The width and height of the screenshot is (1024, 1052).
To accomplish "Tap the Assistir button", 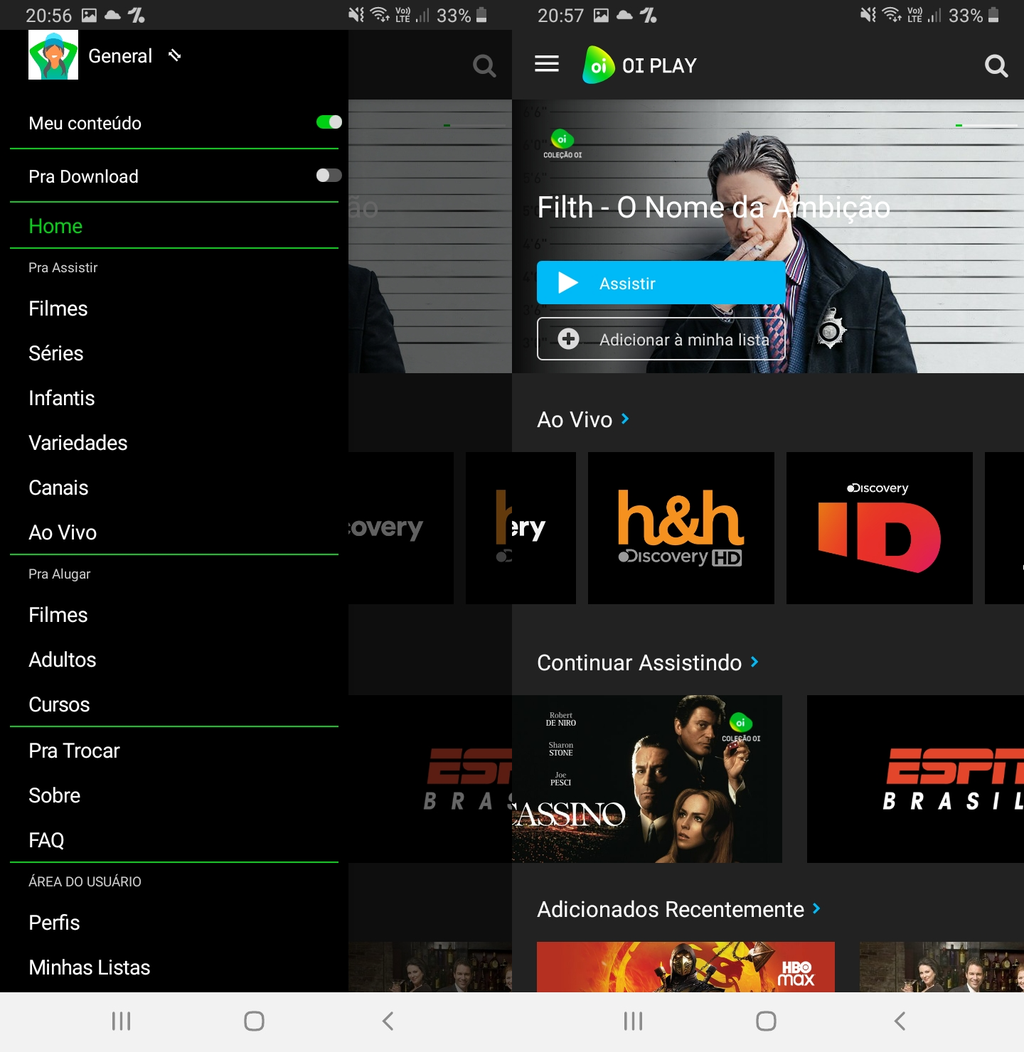I will click(x=661, y=283).
